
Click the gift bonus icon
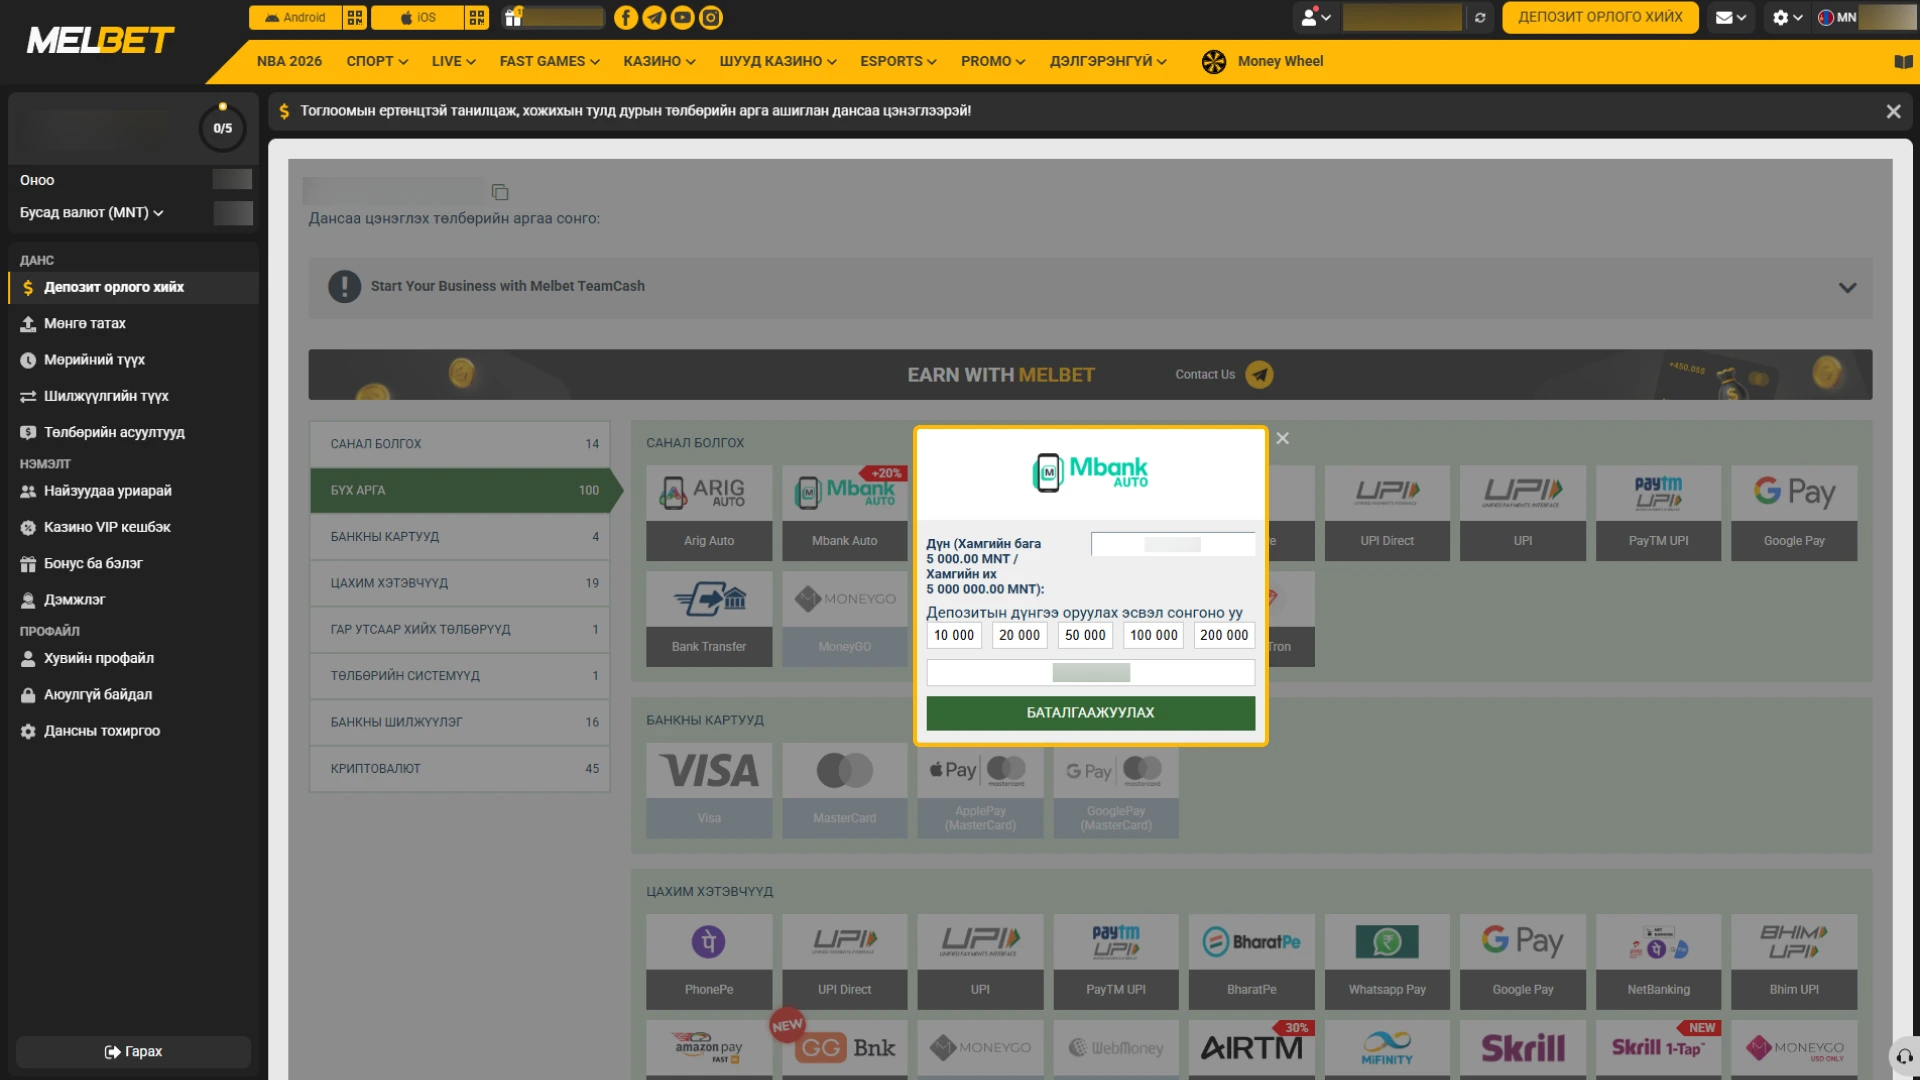coord(513,17)
